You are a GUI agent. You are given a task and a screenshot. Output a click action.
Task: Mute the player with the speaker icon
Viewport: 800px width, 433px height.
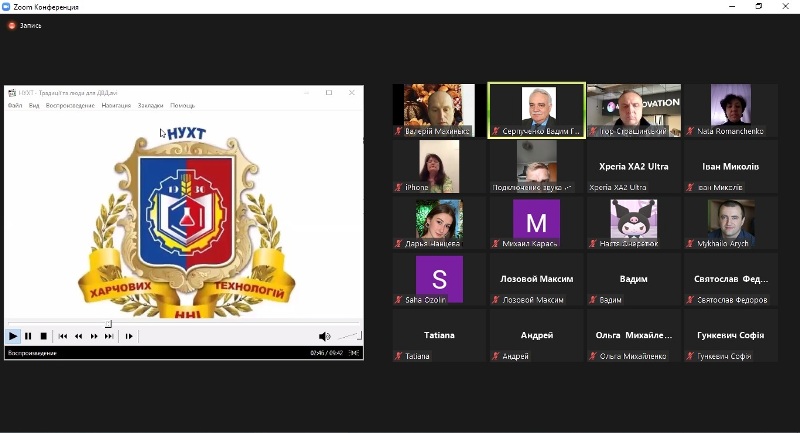coord(324,336)
